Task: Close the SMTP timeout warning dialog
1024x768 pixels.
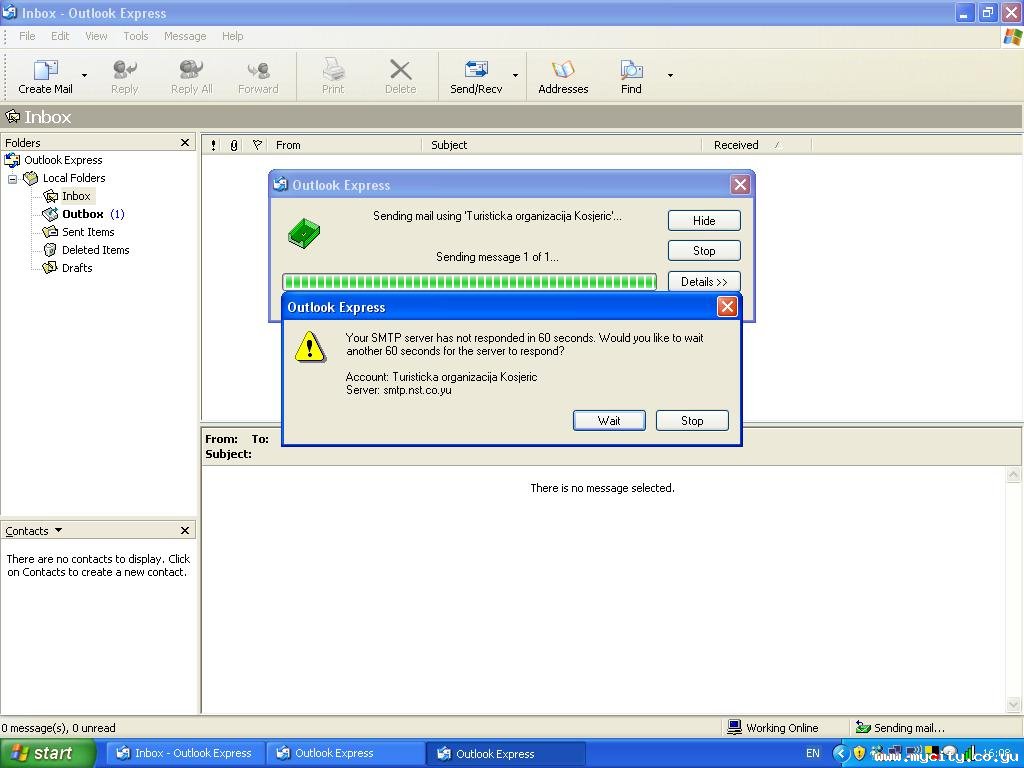Action: [727, 307]
